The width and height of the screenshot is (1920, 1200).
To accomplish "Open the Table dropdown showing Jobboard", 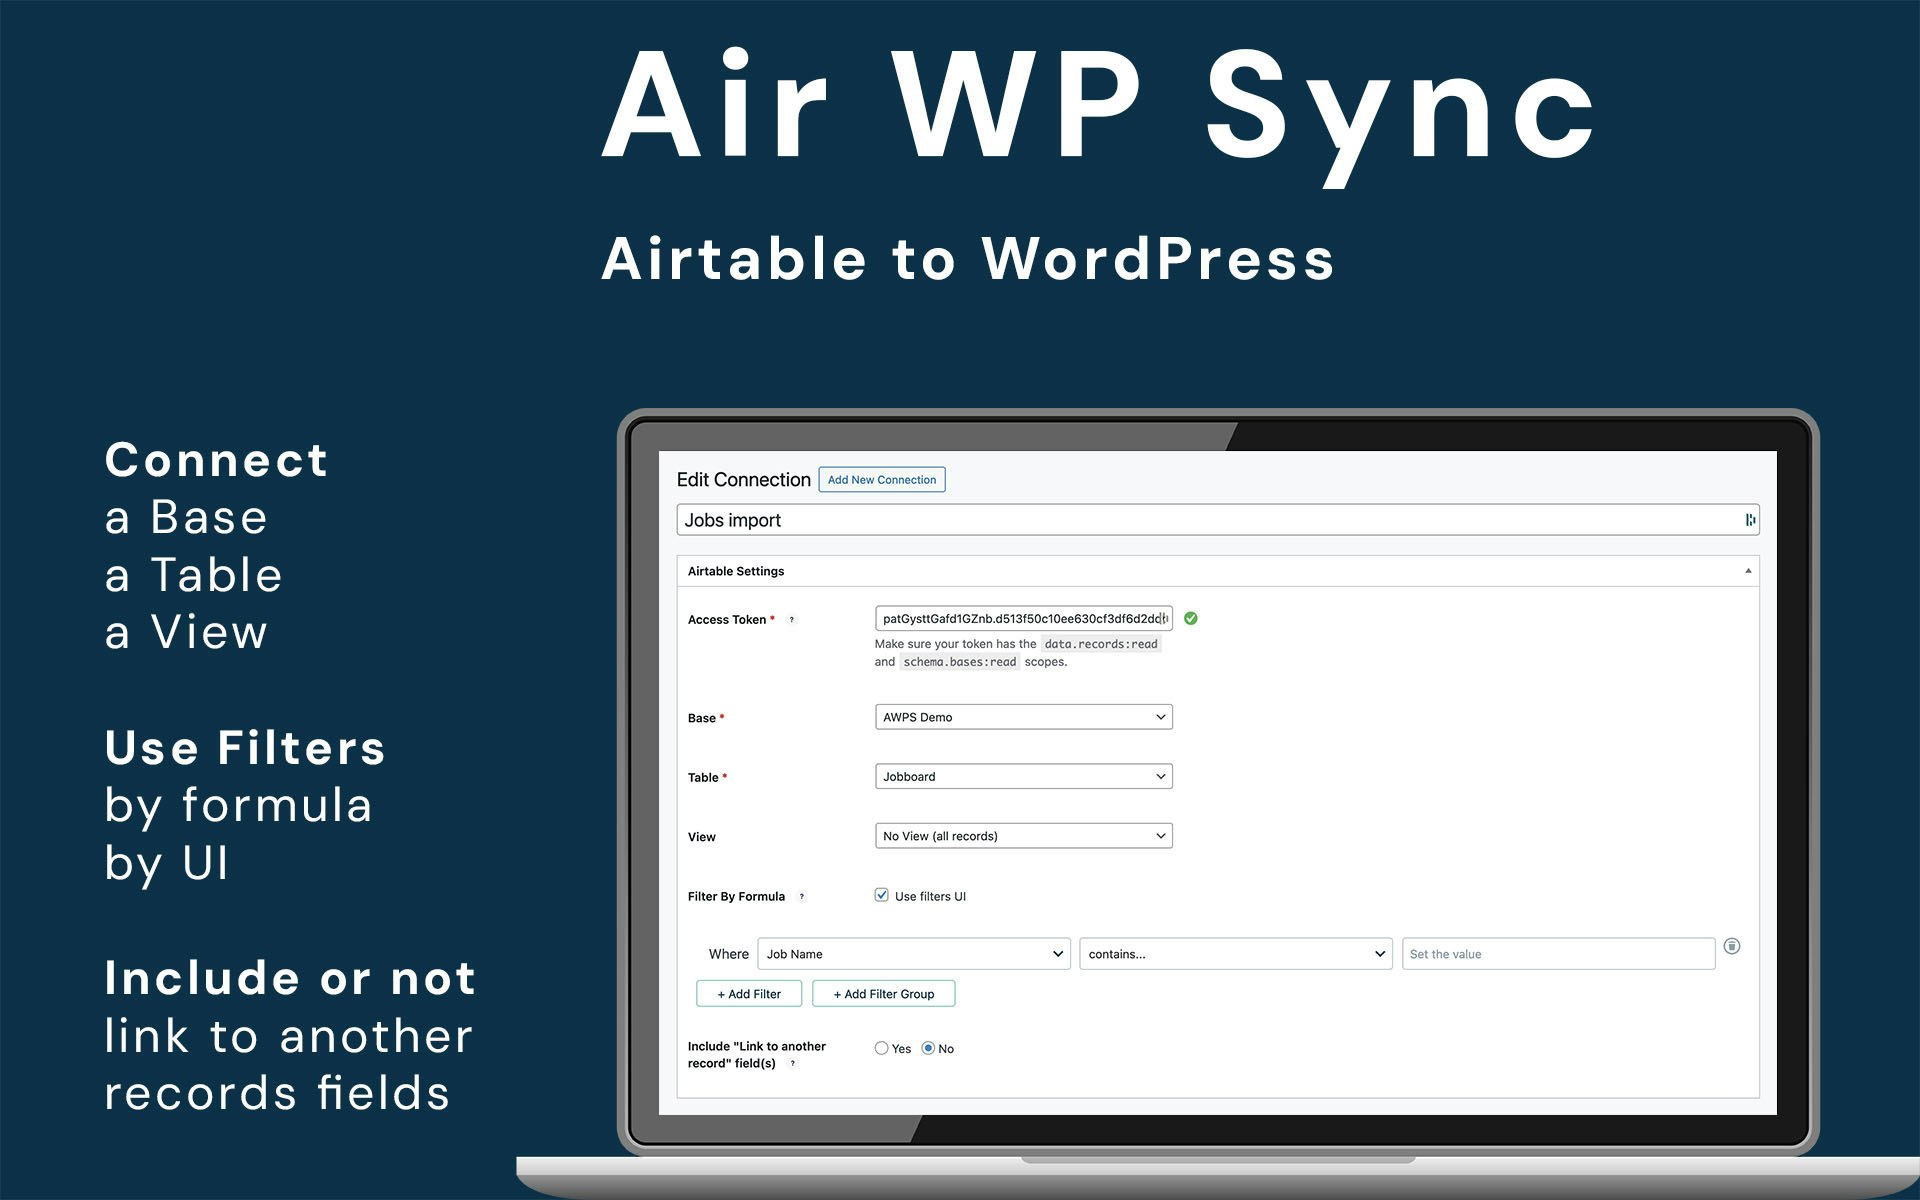I will (1023, 776).
